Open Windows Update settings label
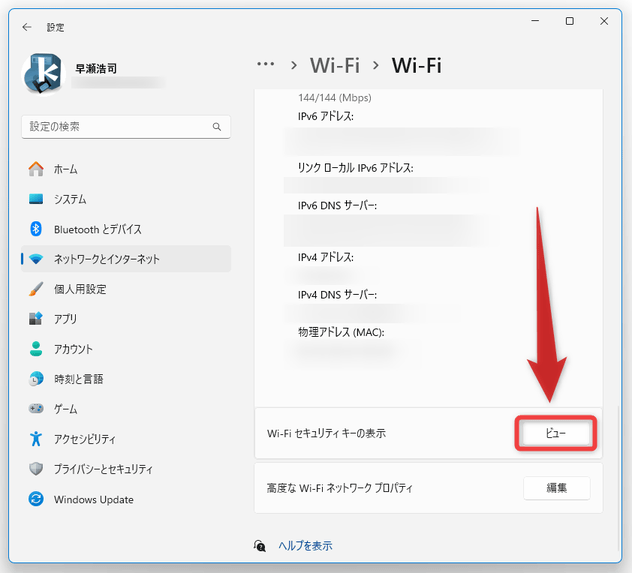 click(x=94, y=500)
